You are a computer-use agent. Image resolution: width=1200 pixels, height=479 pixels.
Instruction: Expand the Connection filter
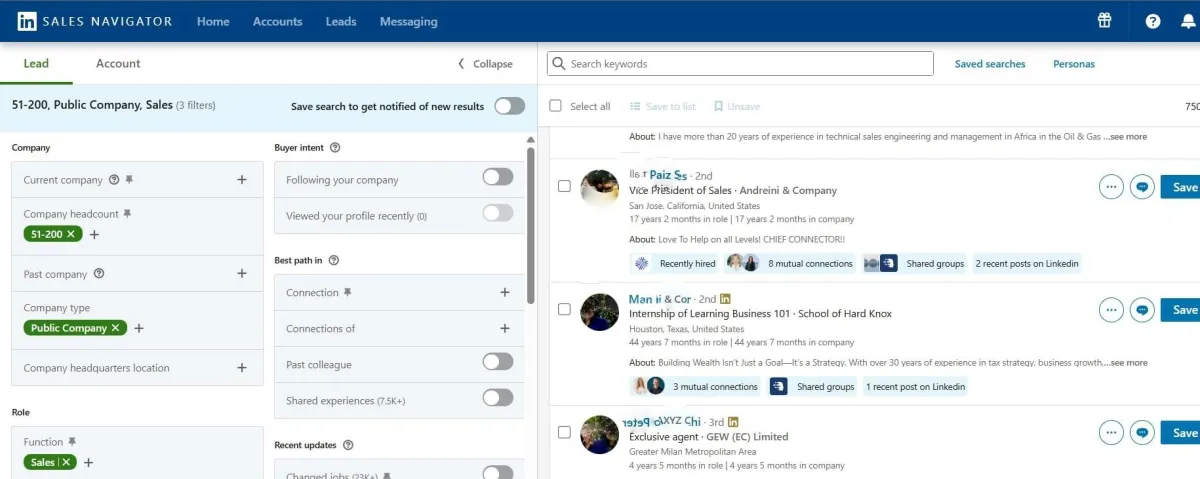point(505,293)
